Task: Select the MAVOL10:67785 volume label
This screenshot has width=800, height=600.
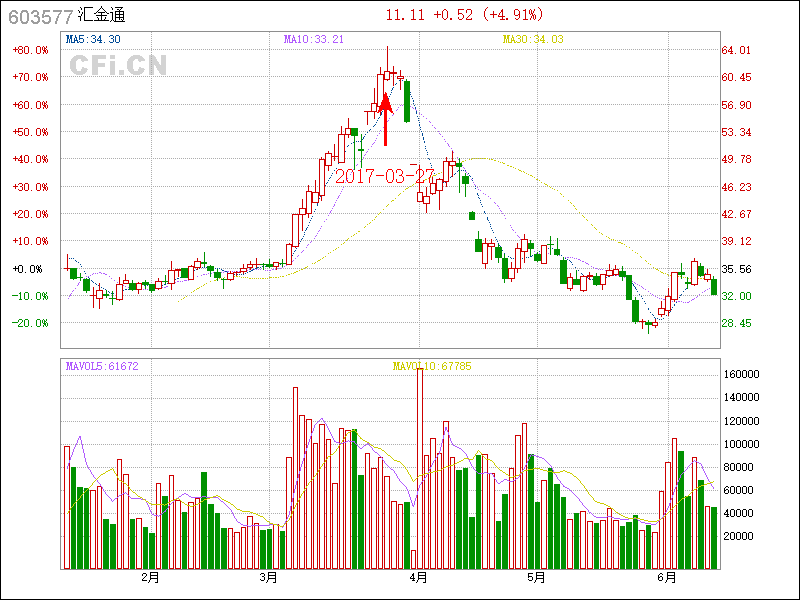Action: (432, 366)
